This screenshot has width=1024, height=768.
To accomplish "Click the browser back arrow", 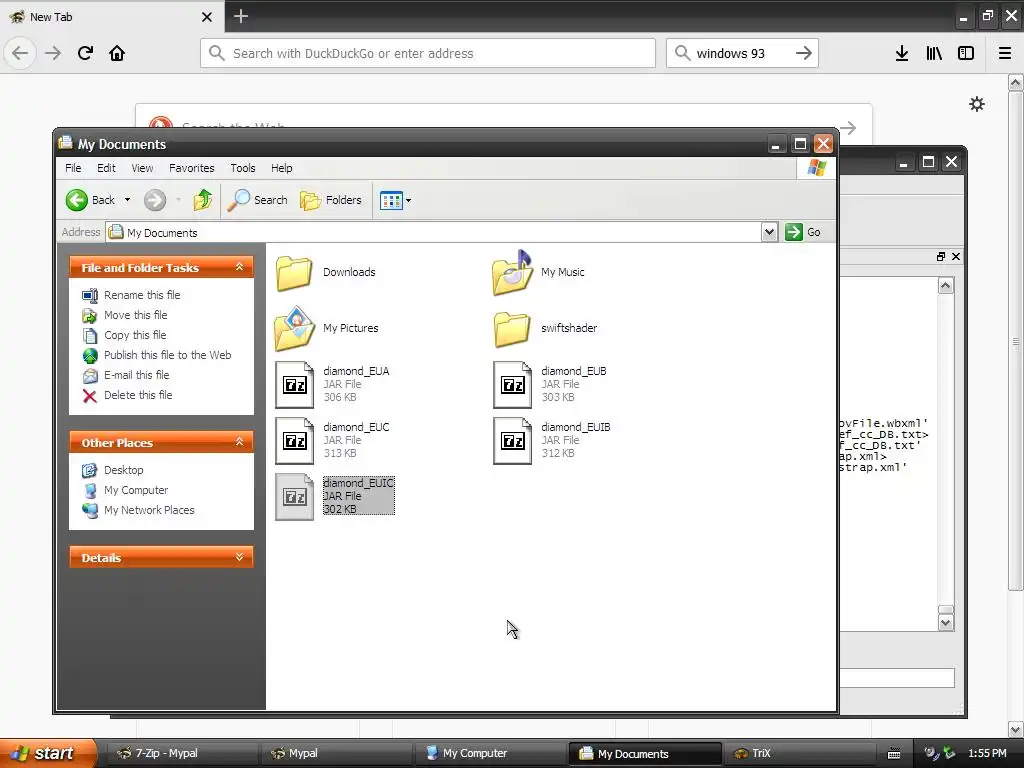I will coord(20,53).
